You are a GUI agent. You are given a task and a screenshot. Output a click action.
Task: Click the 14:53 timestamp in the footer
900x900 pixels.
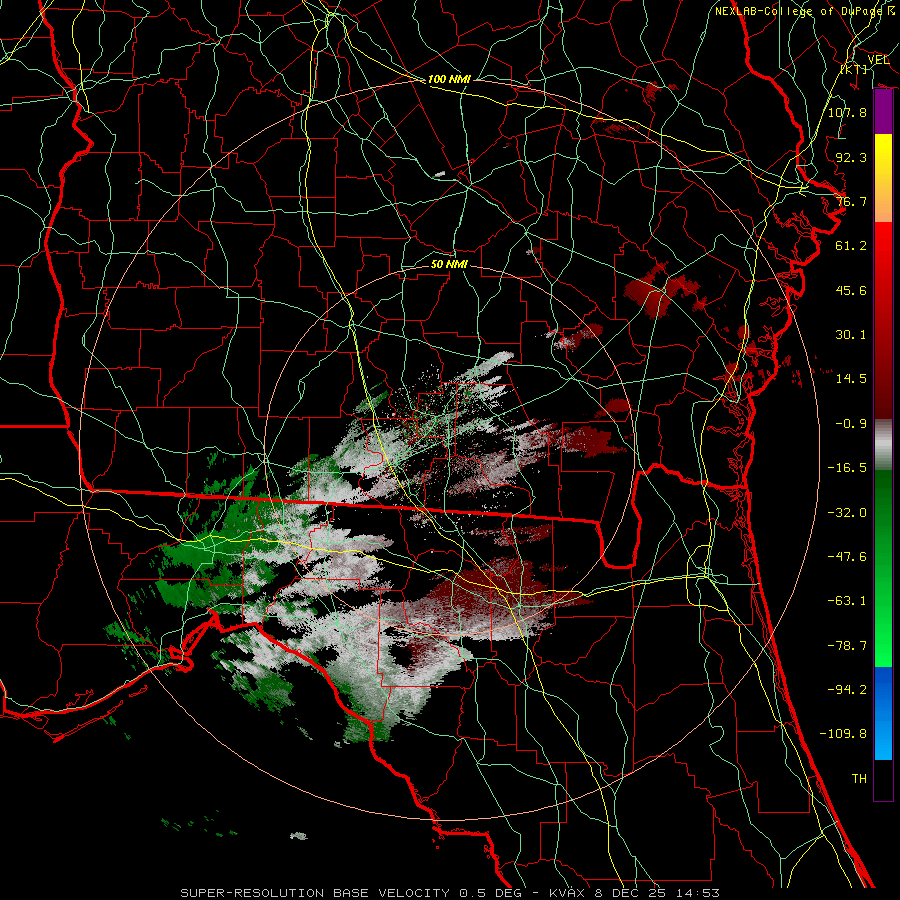(x=698, y=893)
